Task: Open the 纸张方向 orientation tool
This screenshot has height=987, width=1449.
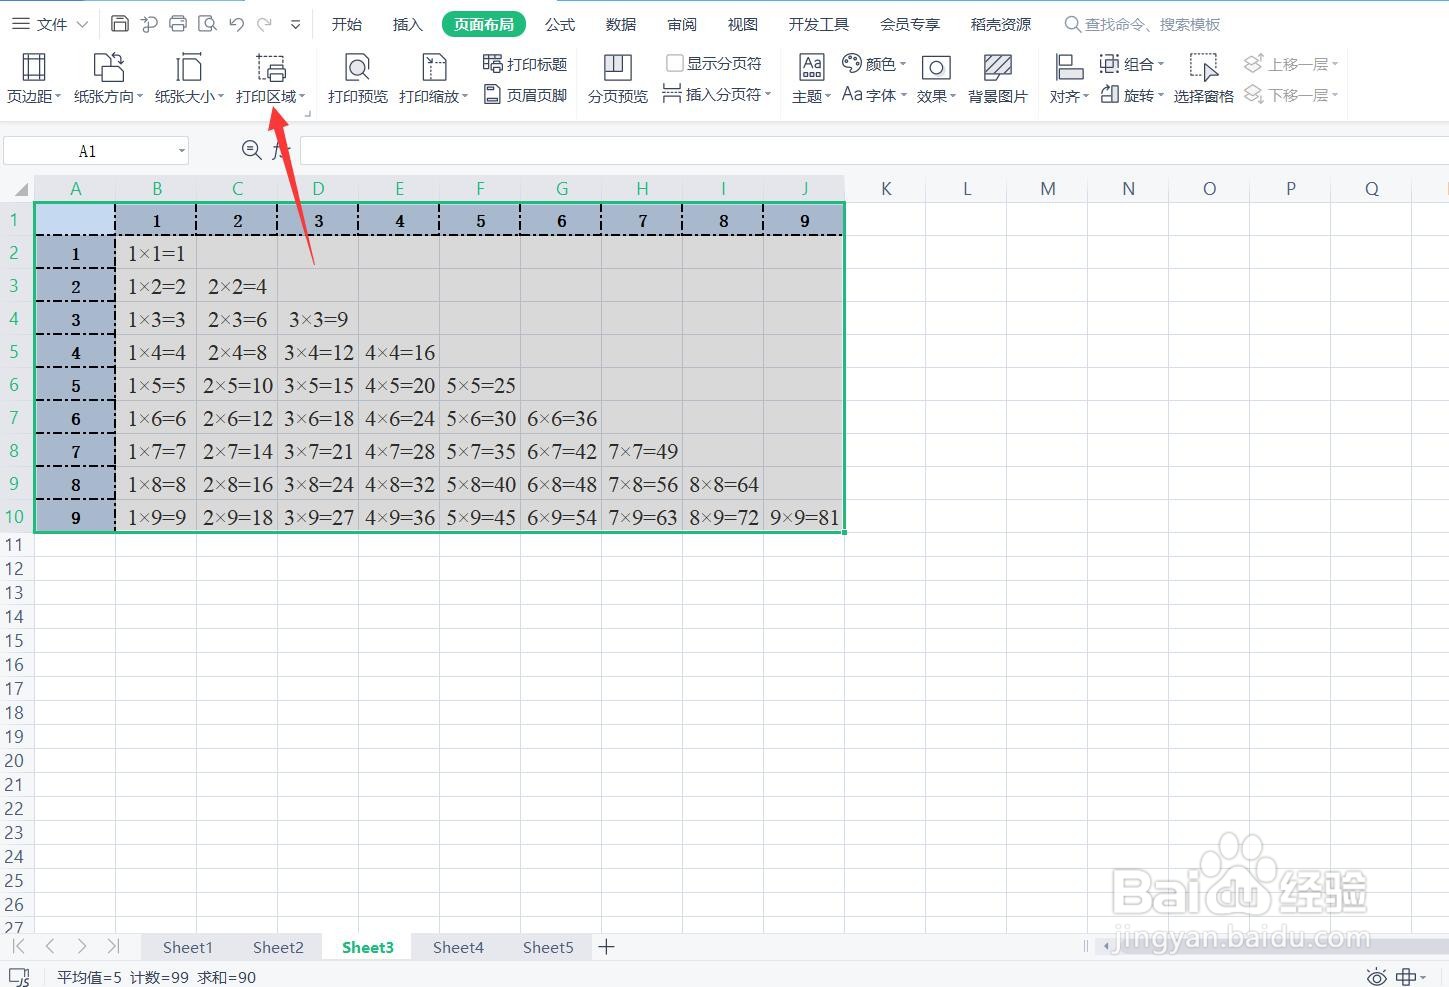Action: point(108,79)
